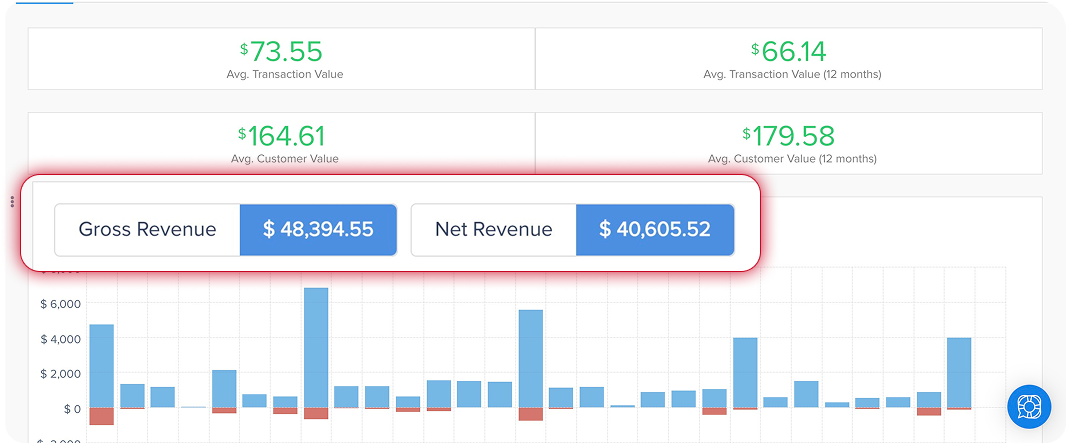This screenshot has height=443, width=1066.
Task: Click the Avg. Transaction Value caption text
Action: 286,74
